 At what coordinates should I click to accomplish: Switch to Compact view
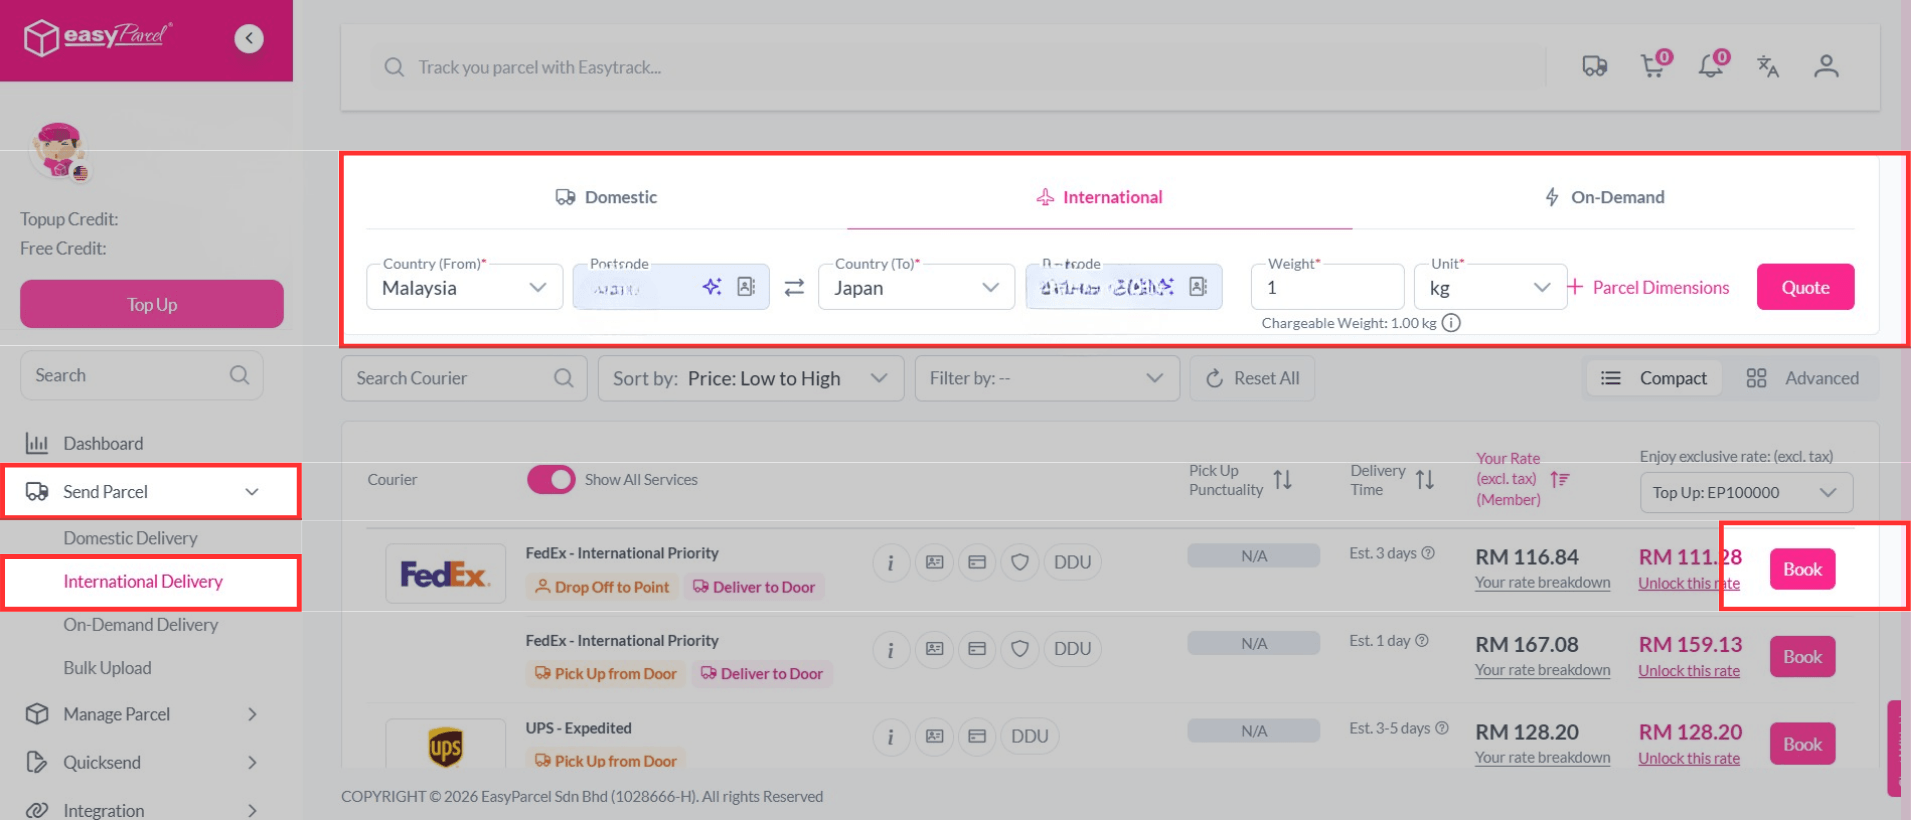click(1655, 378)
